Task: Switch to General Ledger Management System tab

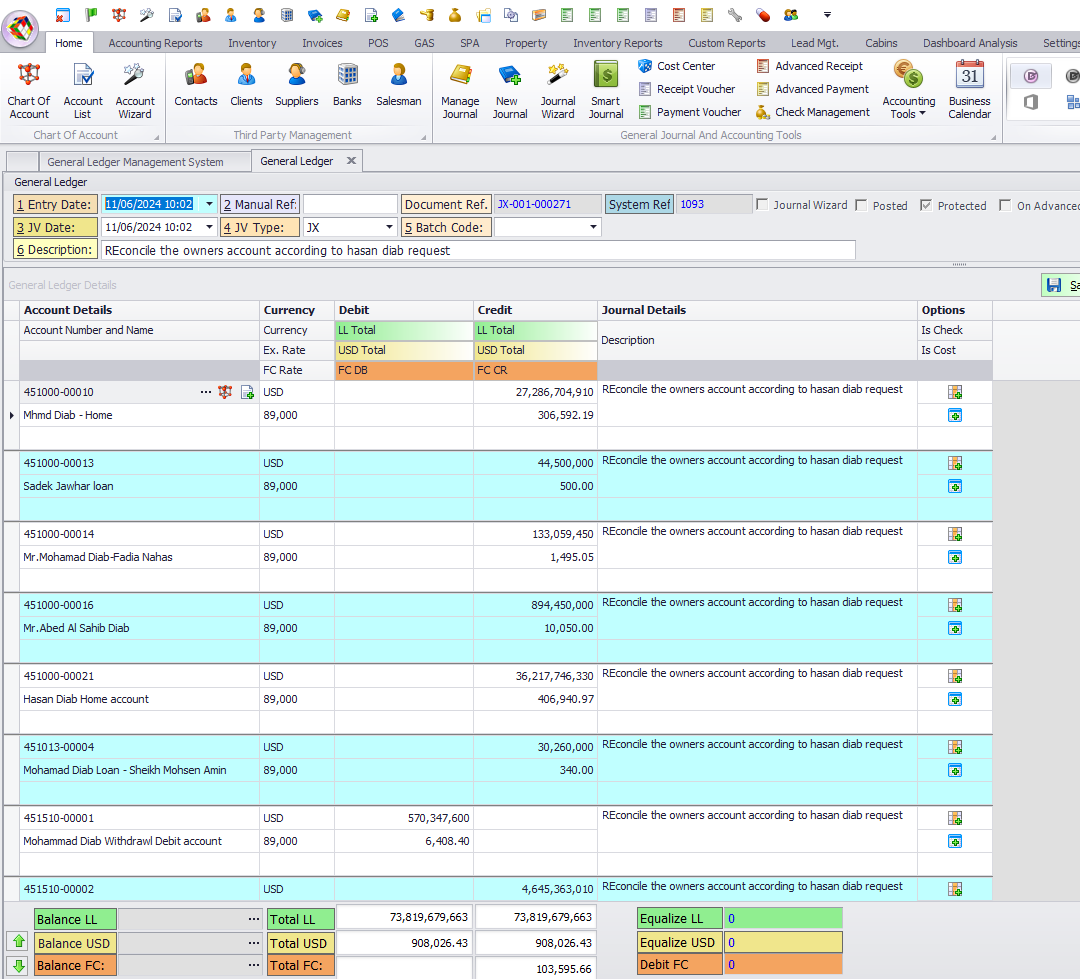Action: 135,161
